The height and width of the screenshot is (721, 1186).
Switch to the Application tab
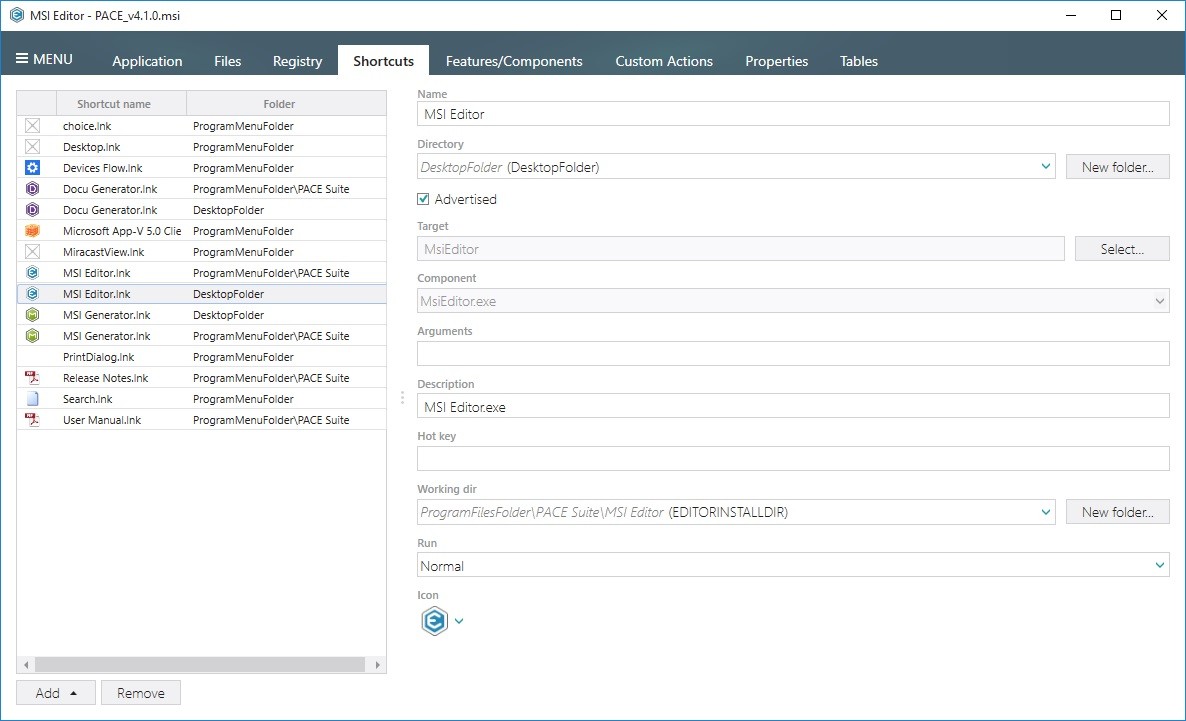[x=147, y=61]
